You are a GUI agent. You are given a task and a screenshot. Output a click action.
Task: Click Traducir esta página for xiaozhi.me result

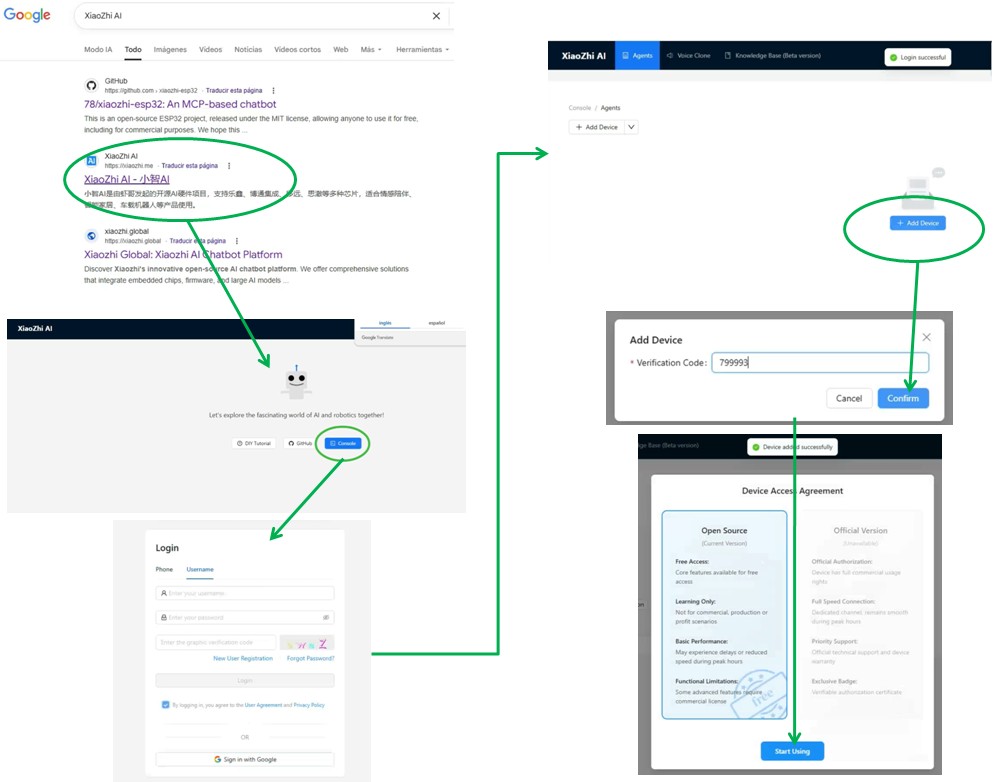pyautogui.click(x=190, y=165)
